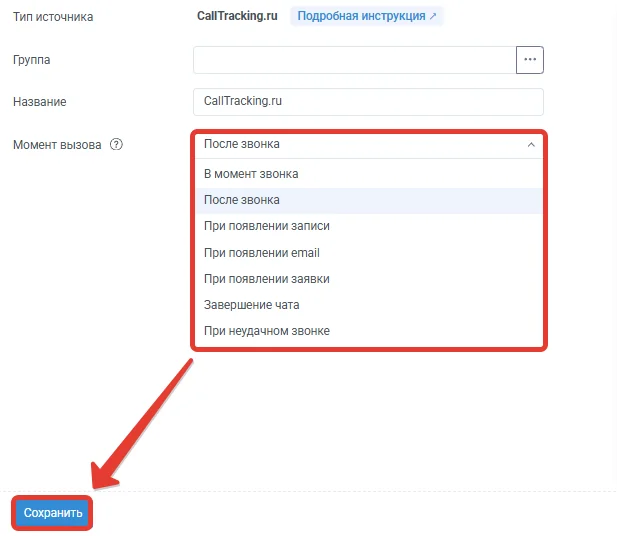The height and width of the screenshot is (536, 617).
Task: Focus the empty Группа input field
Action: tap(355, 60)
